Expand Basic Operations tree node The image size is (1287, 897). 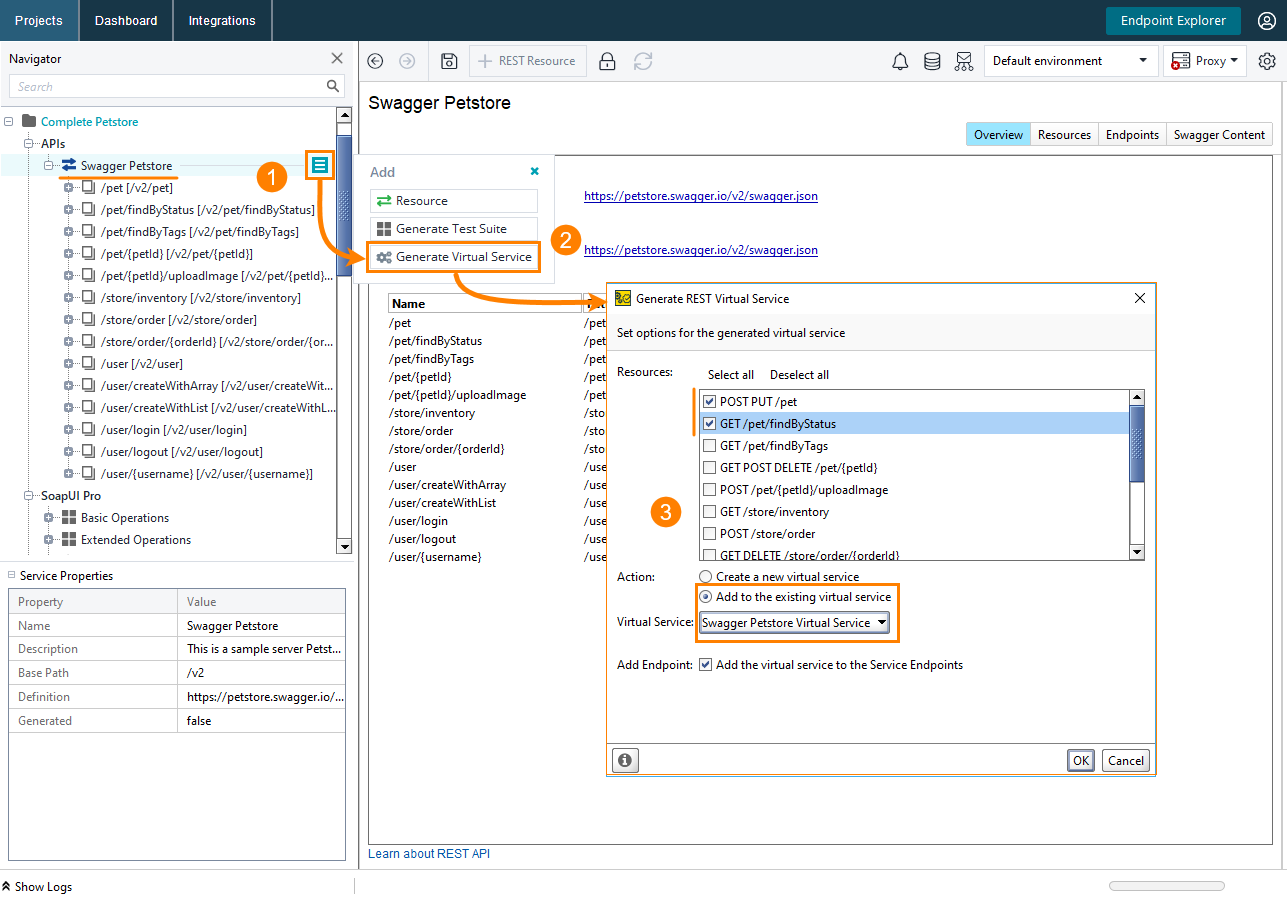pyautogui.click(x=49, y=517)
